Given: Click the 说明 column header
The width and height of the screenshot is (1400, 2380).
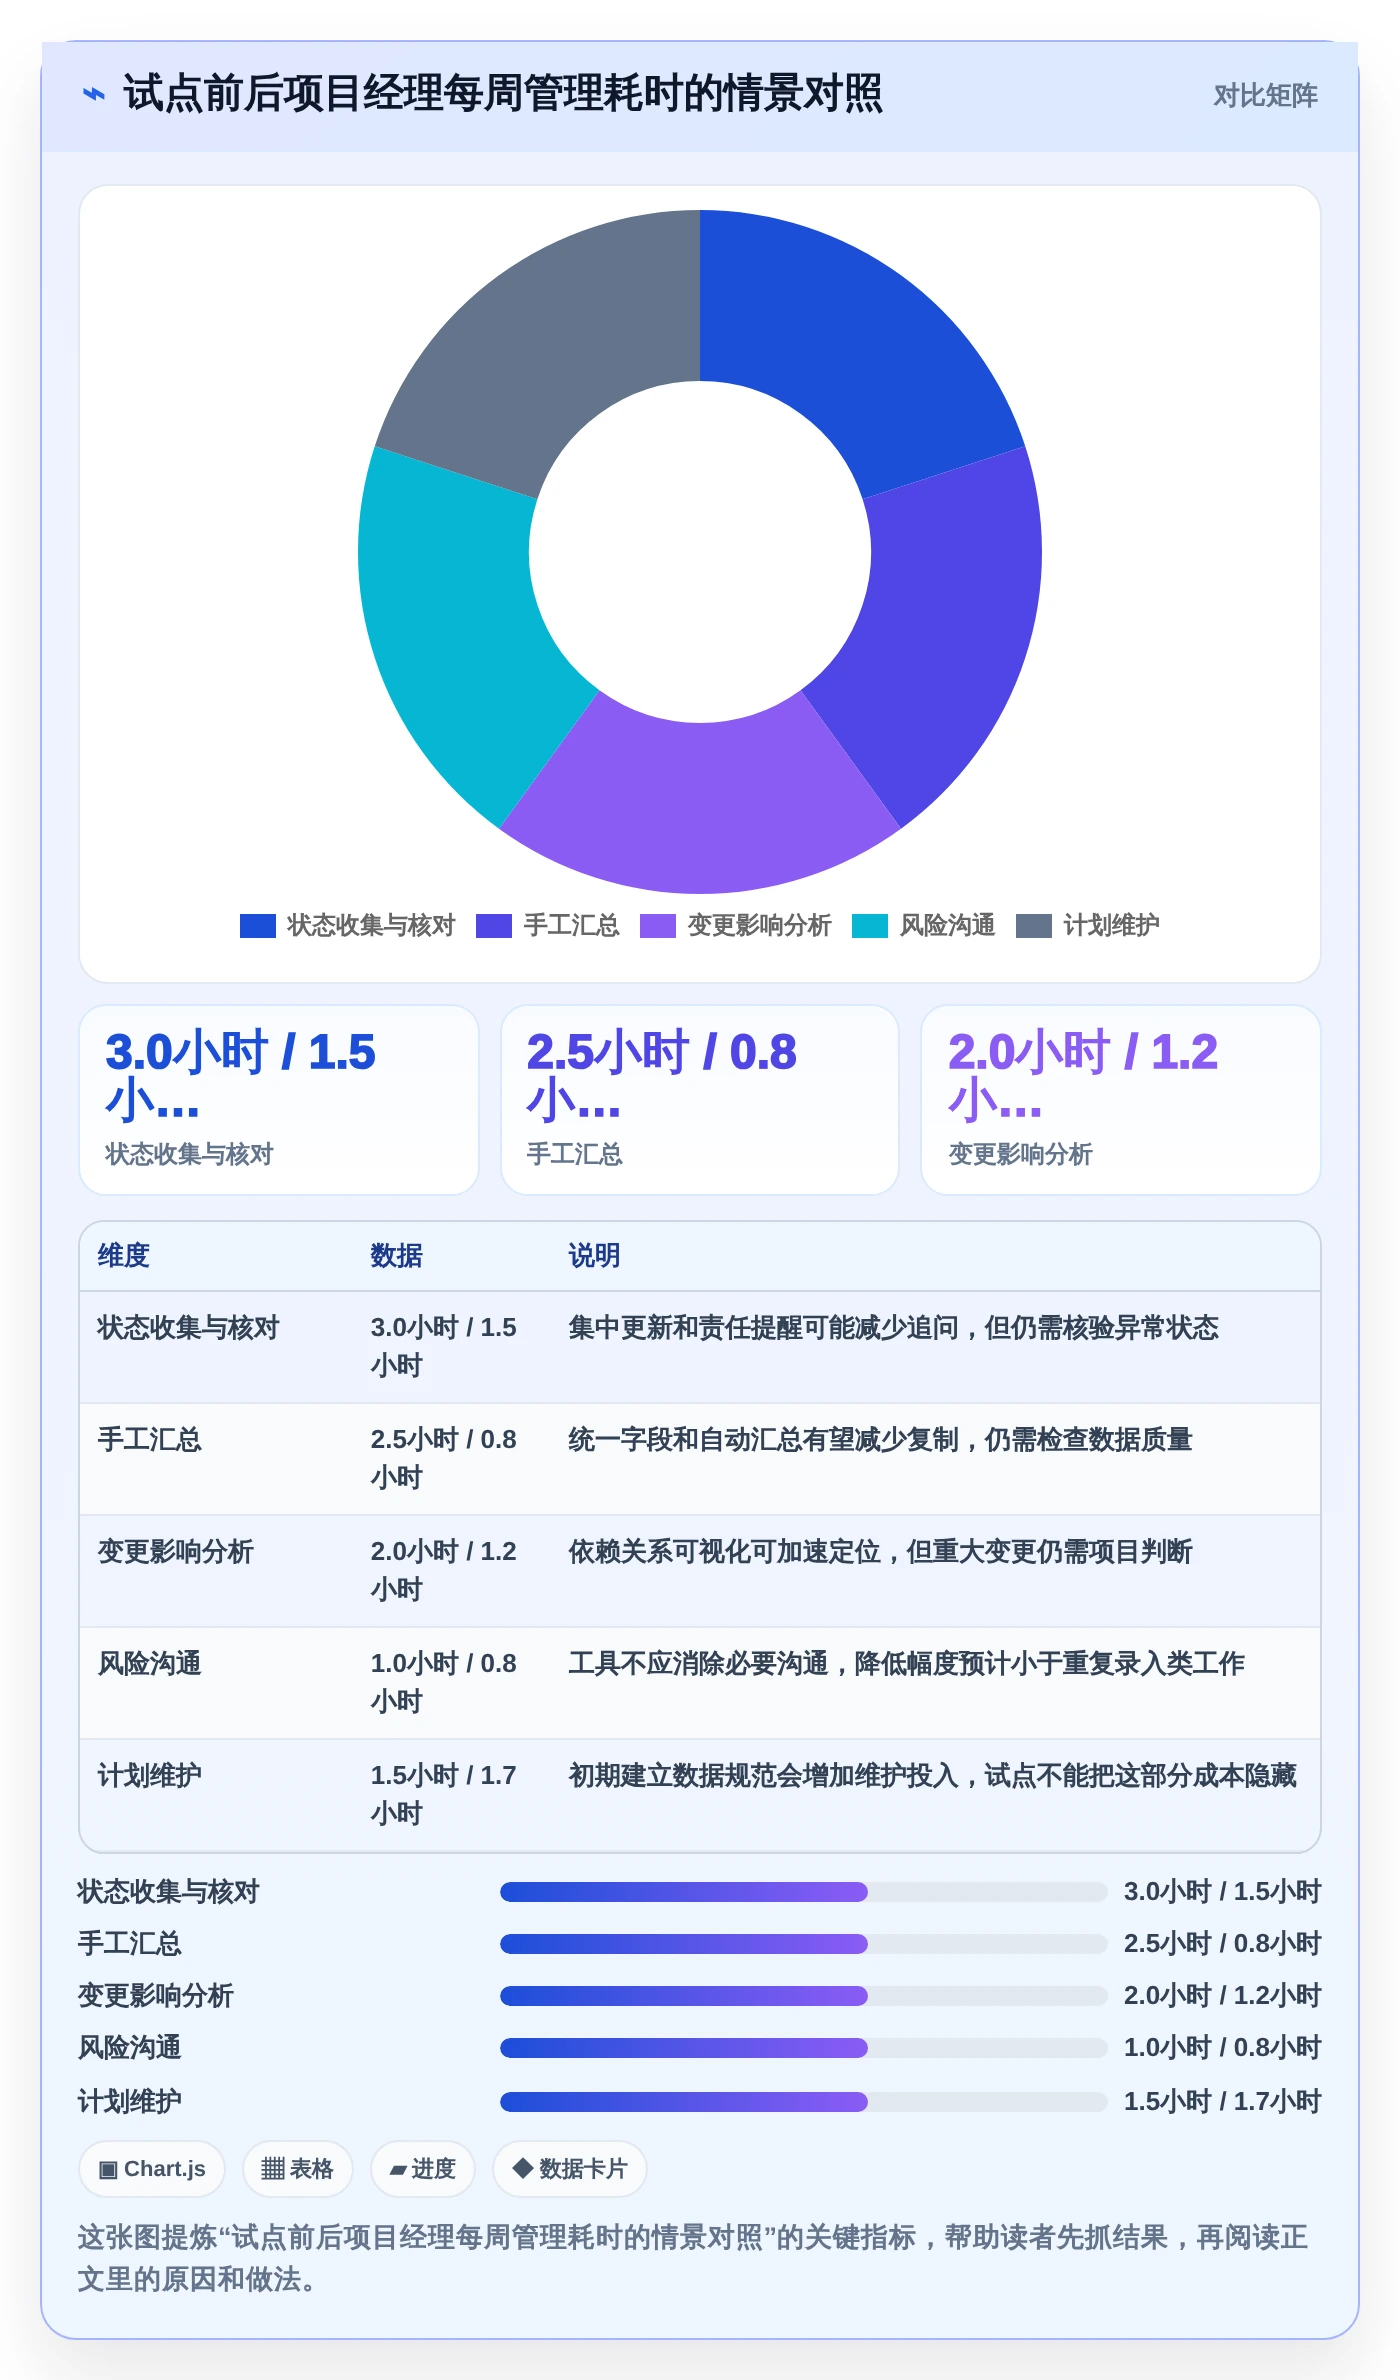Looking at the screenshot, I should [x=595, y=1256].
